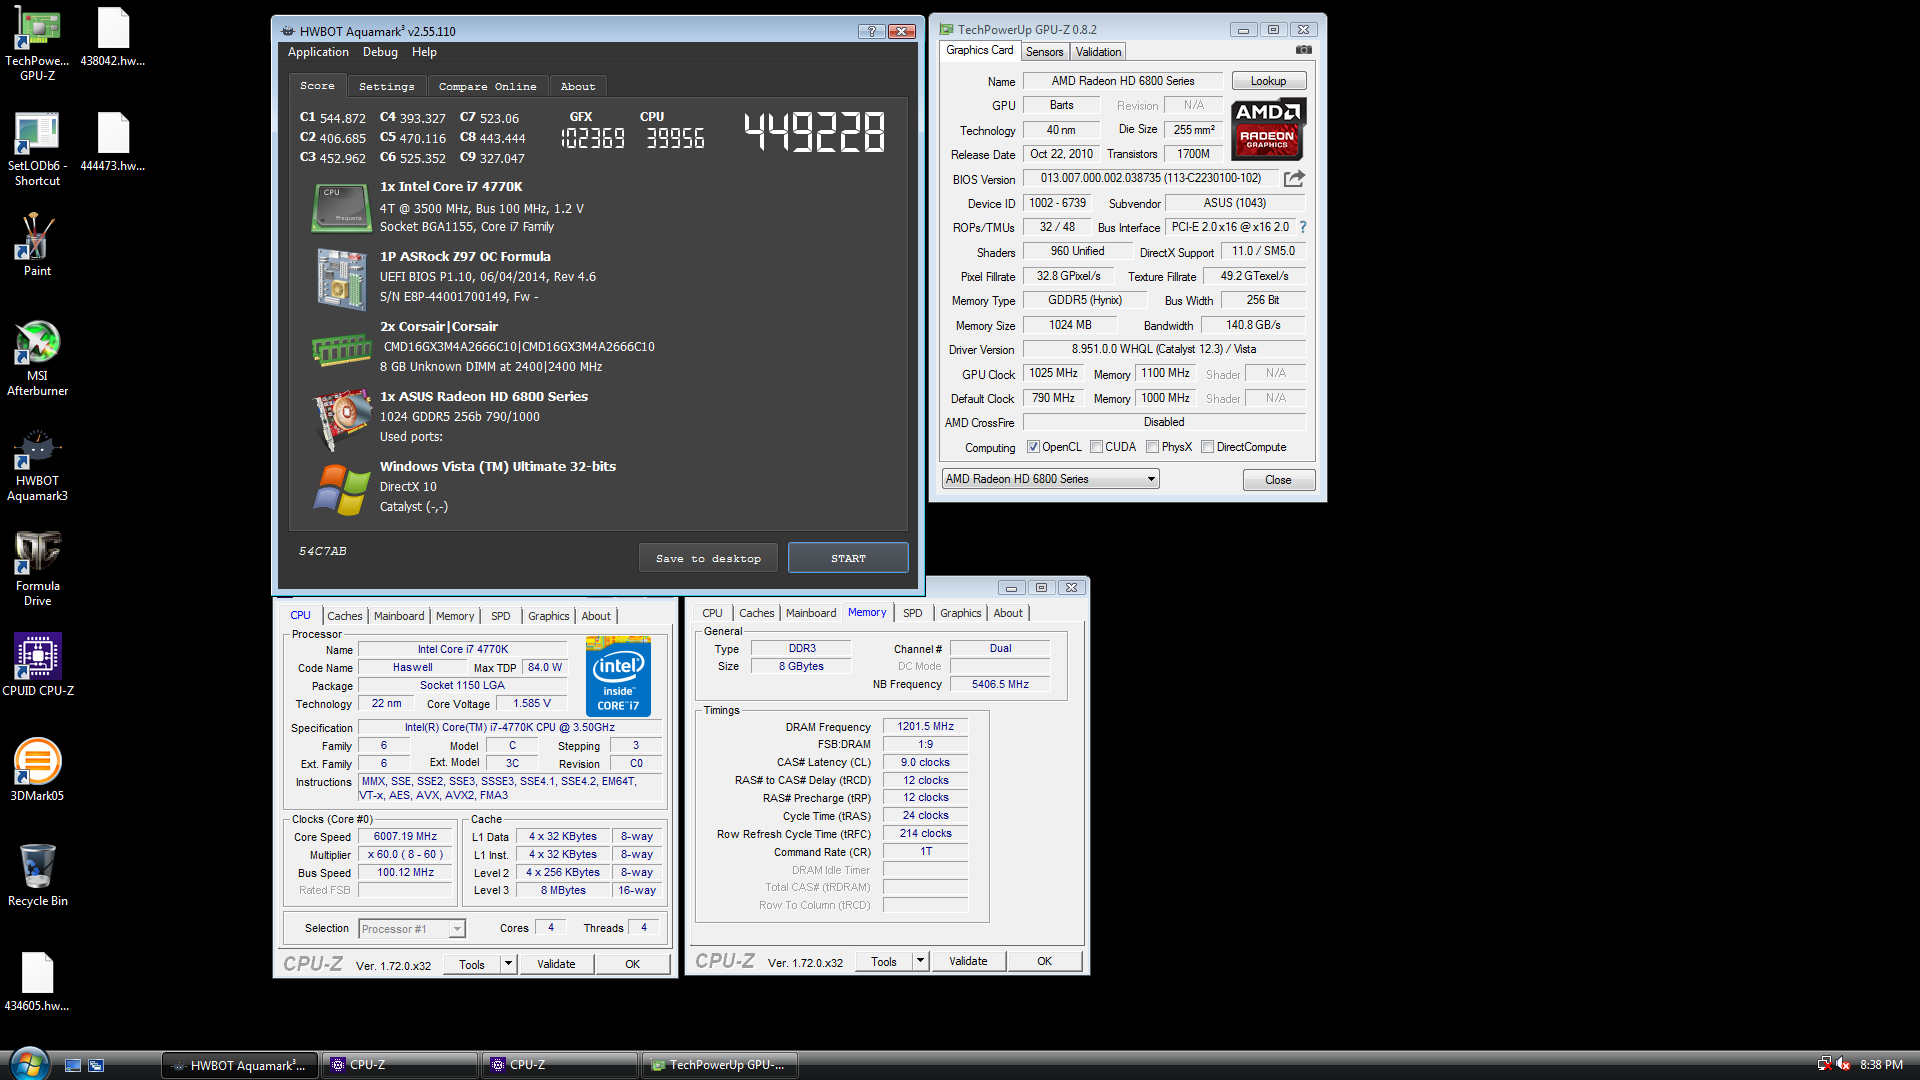This screenshot has width=1920, height=1080.
Task: Click Validate in CPU-Z CPU window
Action: click(556, 964)
